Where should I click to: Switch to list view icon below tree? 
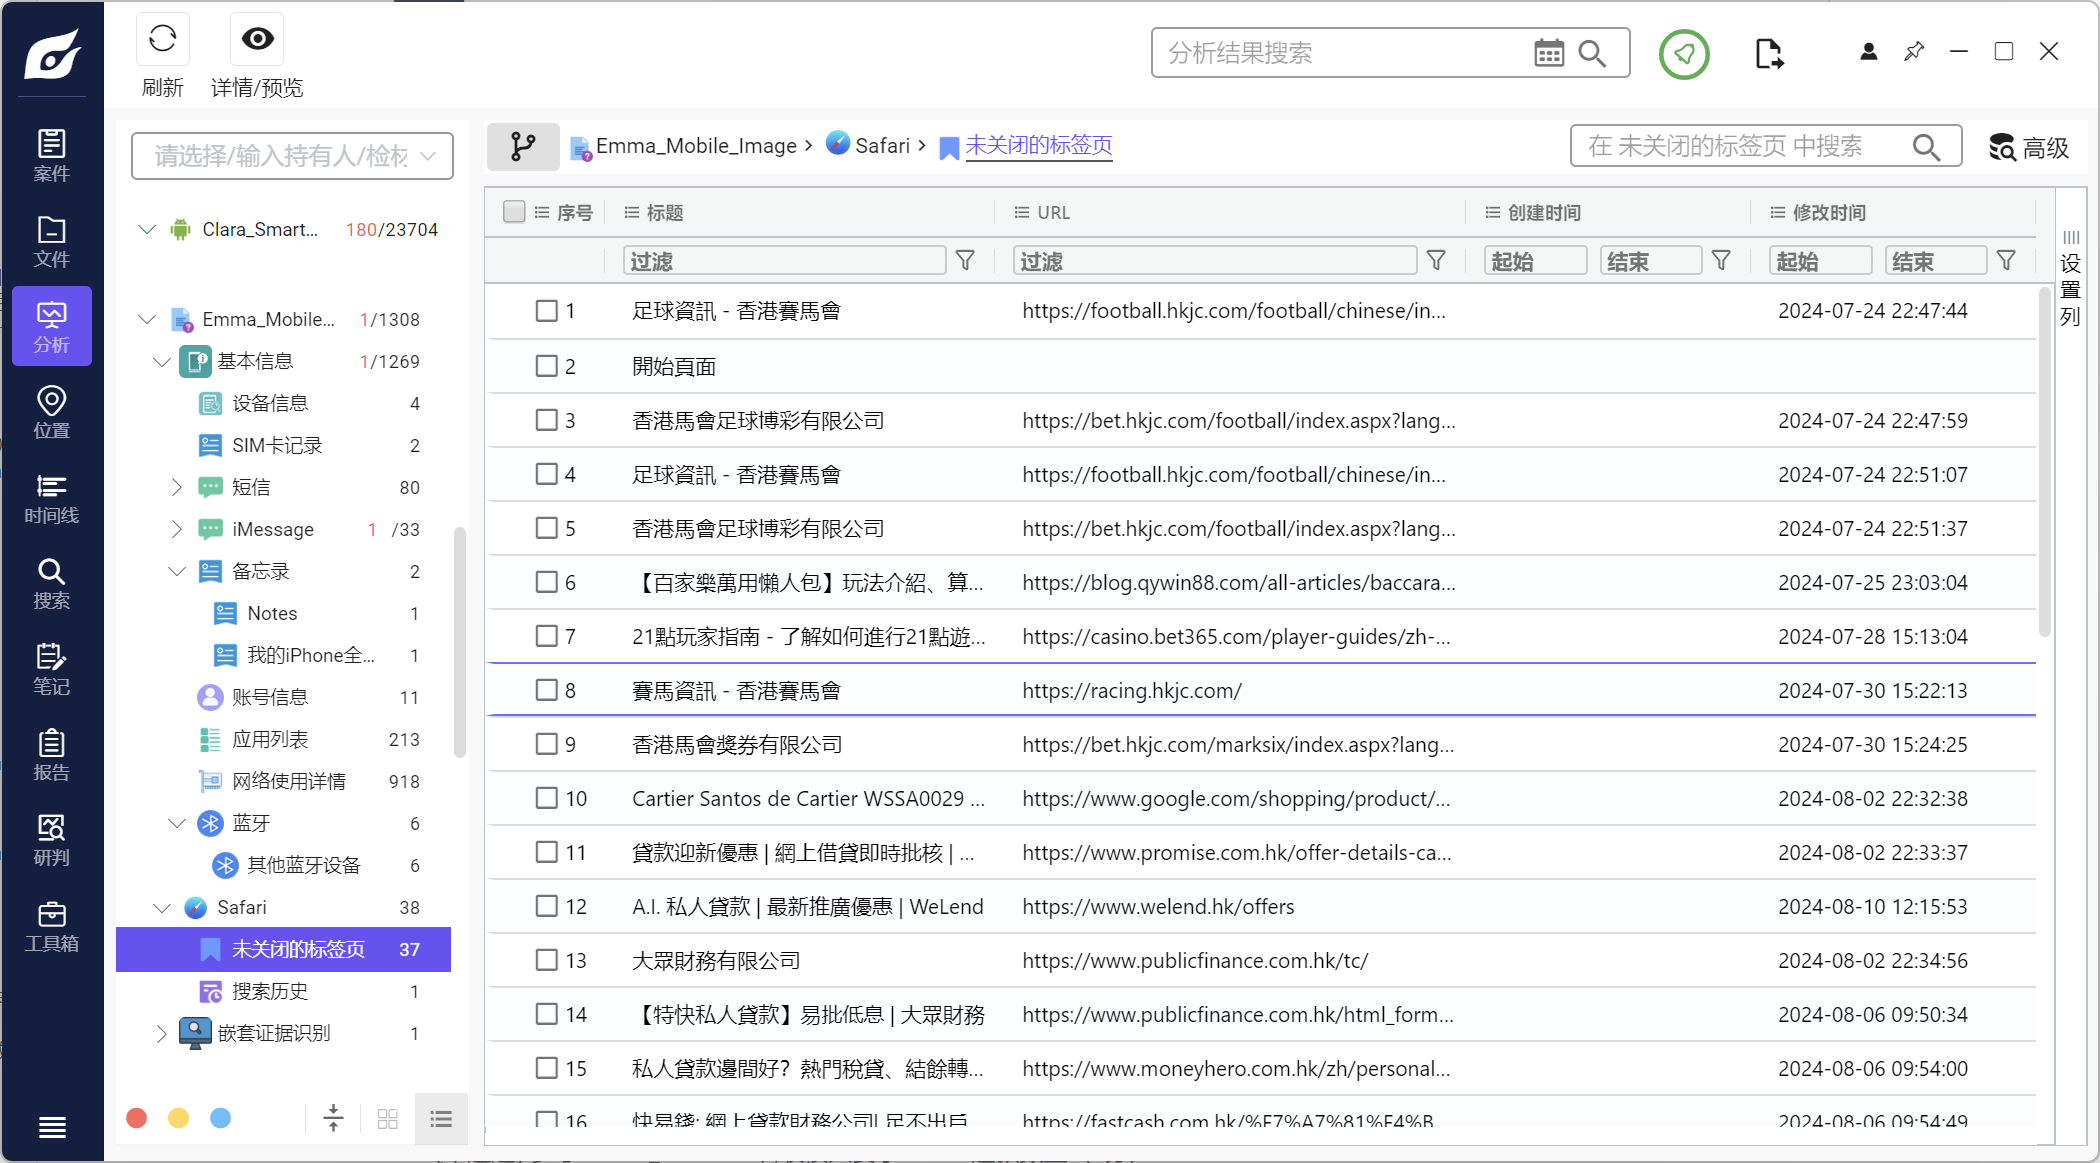click(x=441, y=1119)
